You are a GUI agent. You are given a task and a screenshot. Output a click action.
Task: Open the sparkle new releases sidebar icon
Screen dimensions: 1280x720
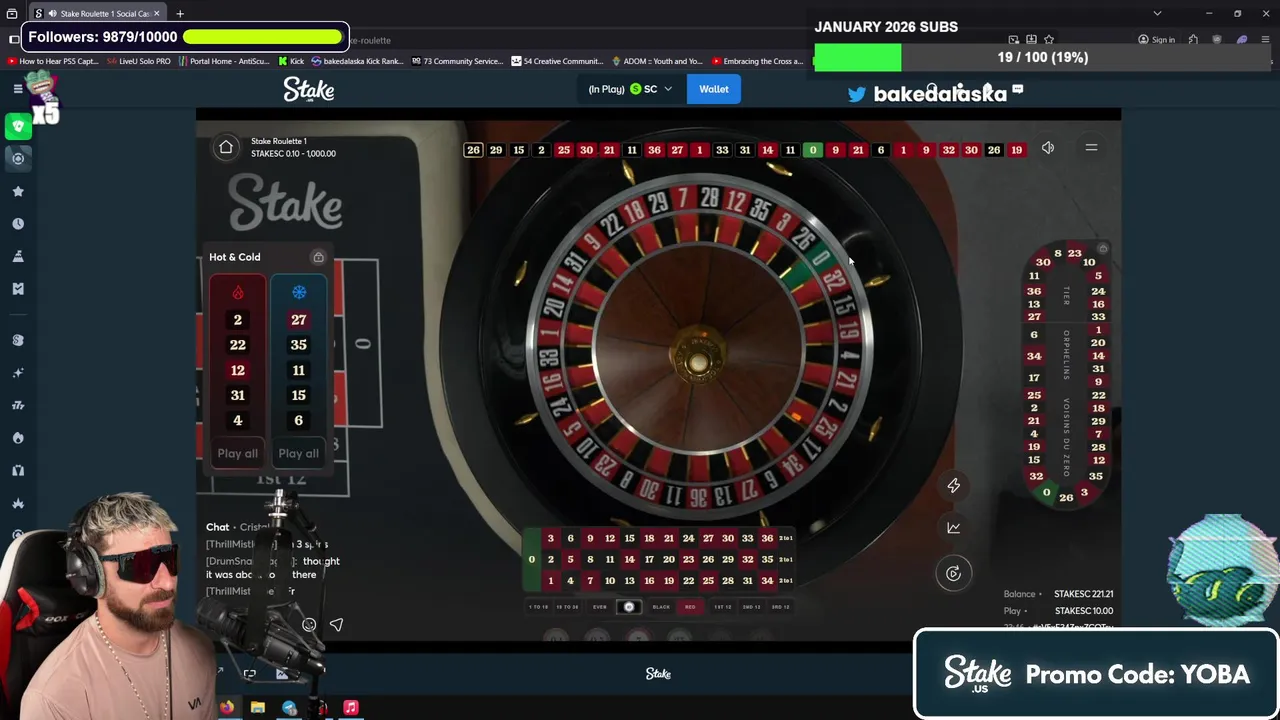click(x=18, y=373)
